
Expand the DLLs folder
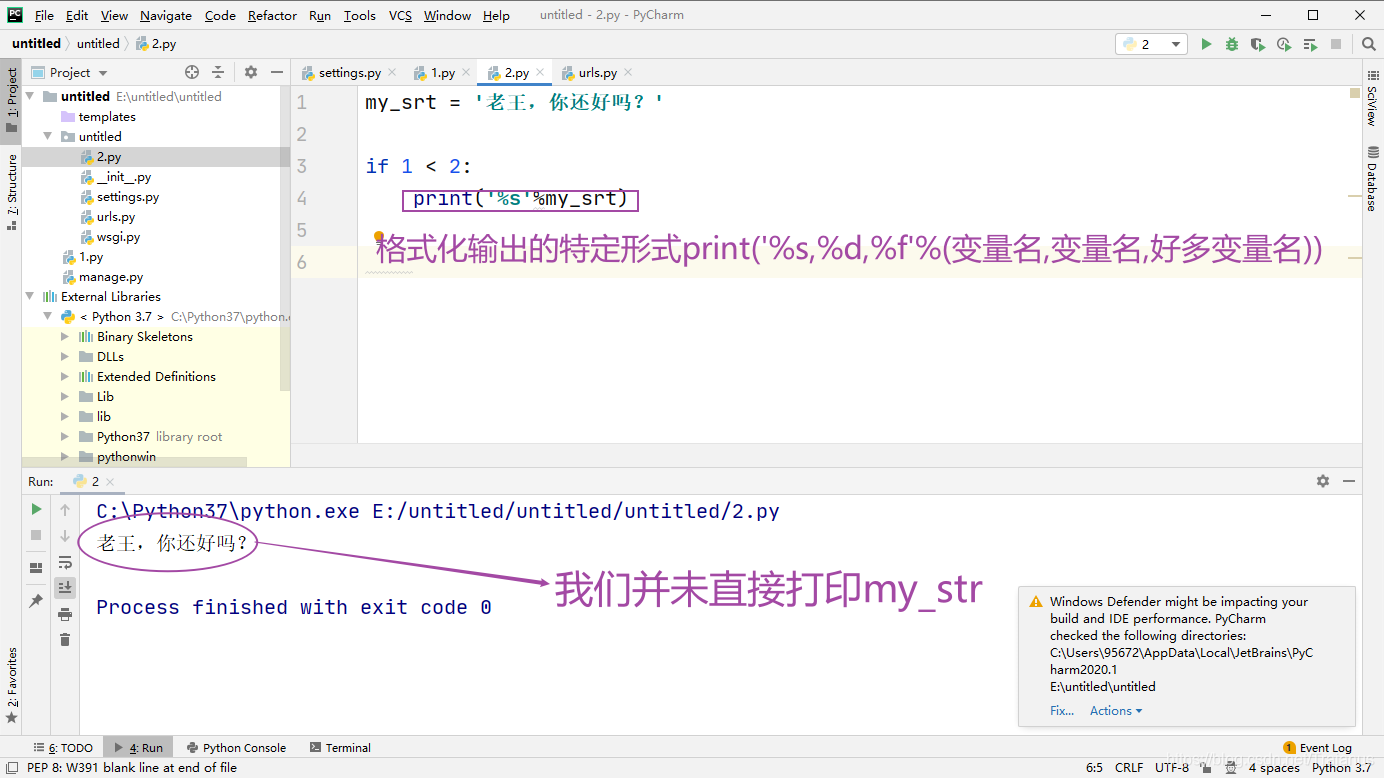(65, 357)
